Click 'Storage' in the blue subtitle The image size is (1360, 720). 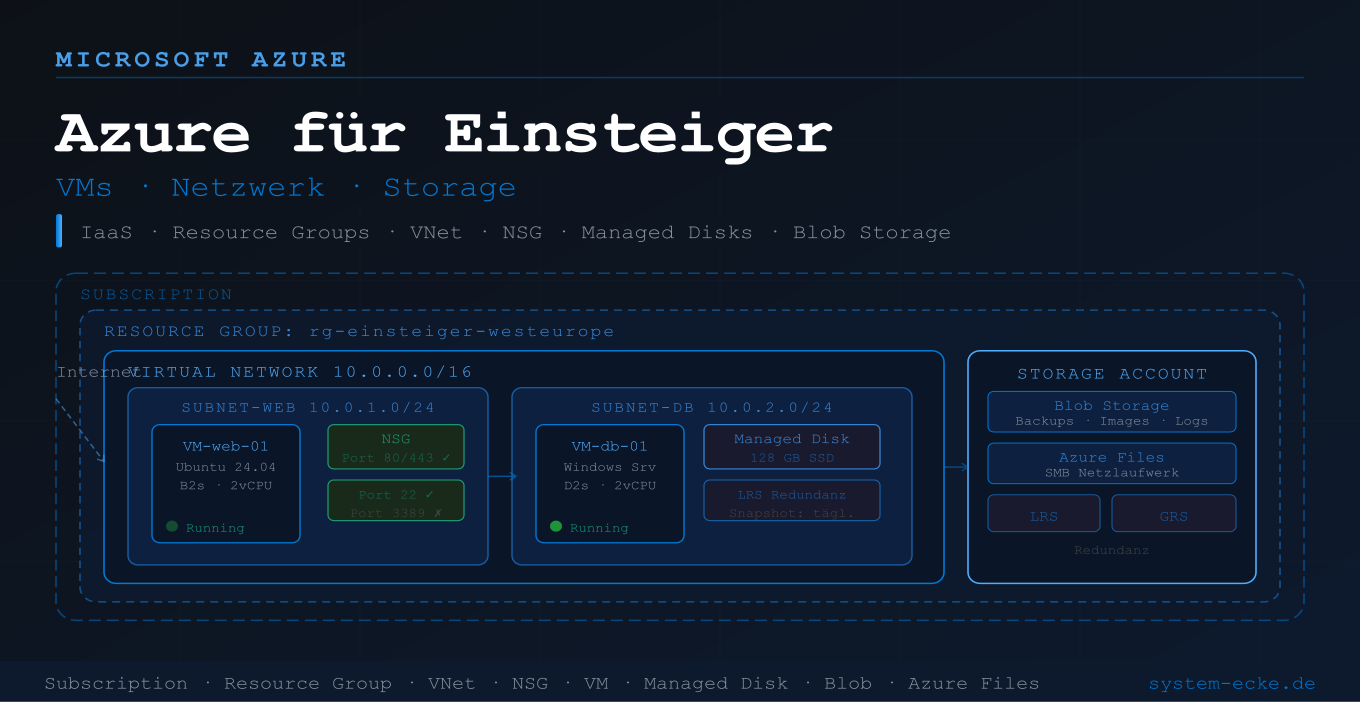449,188
